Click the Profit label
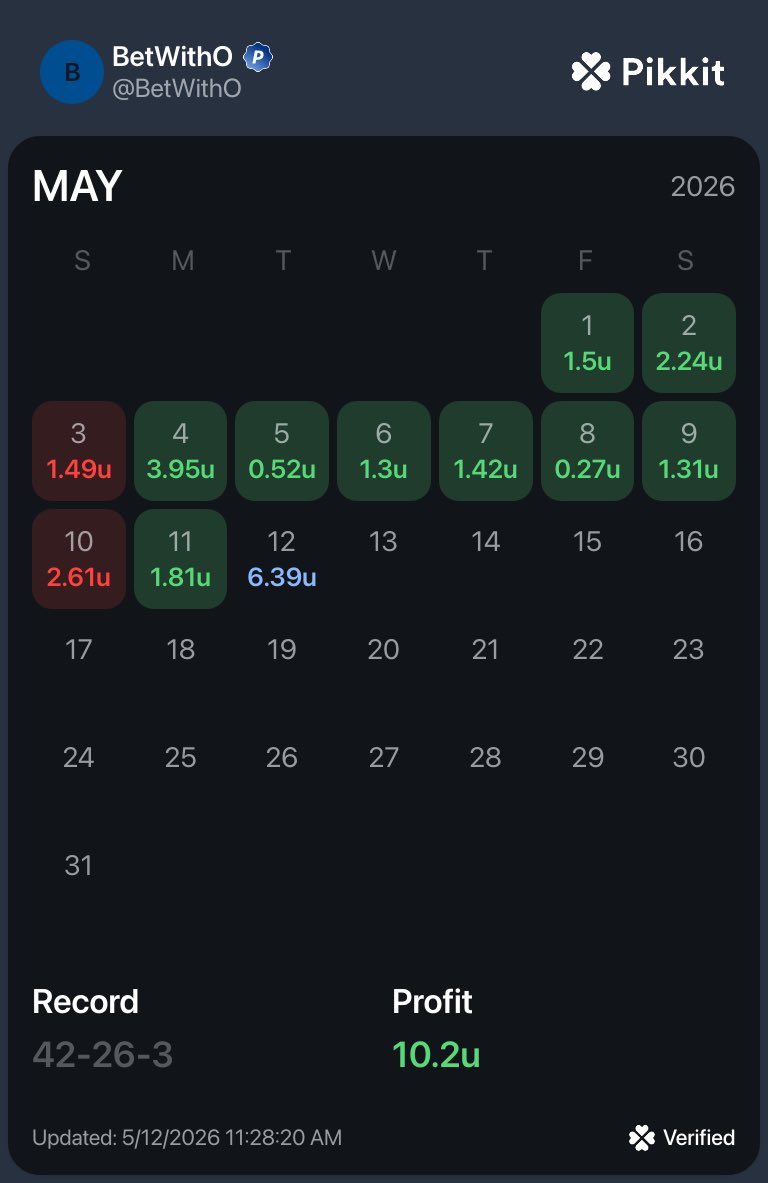 tap(432, 1002)
